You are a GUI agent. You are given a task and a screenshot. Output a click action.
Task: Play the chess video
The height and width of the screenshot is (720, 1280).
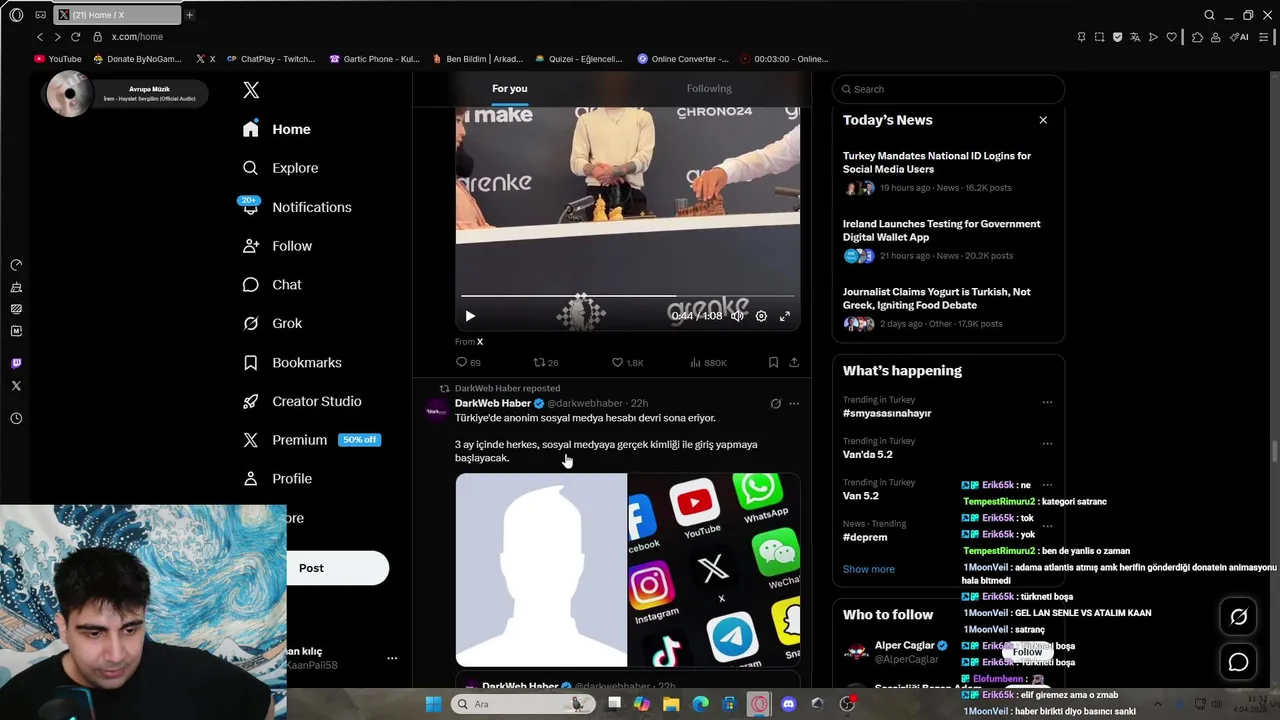pos(470,316)
